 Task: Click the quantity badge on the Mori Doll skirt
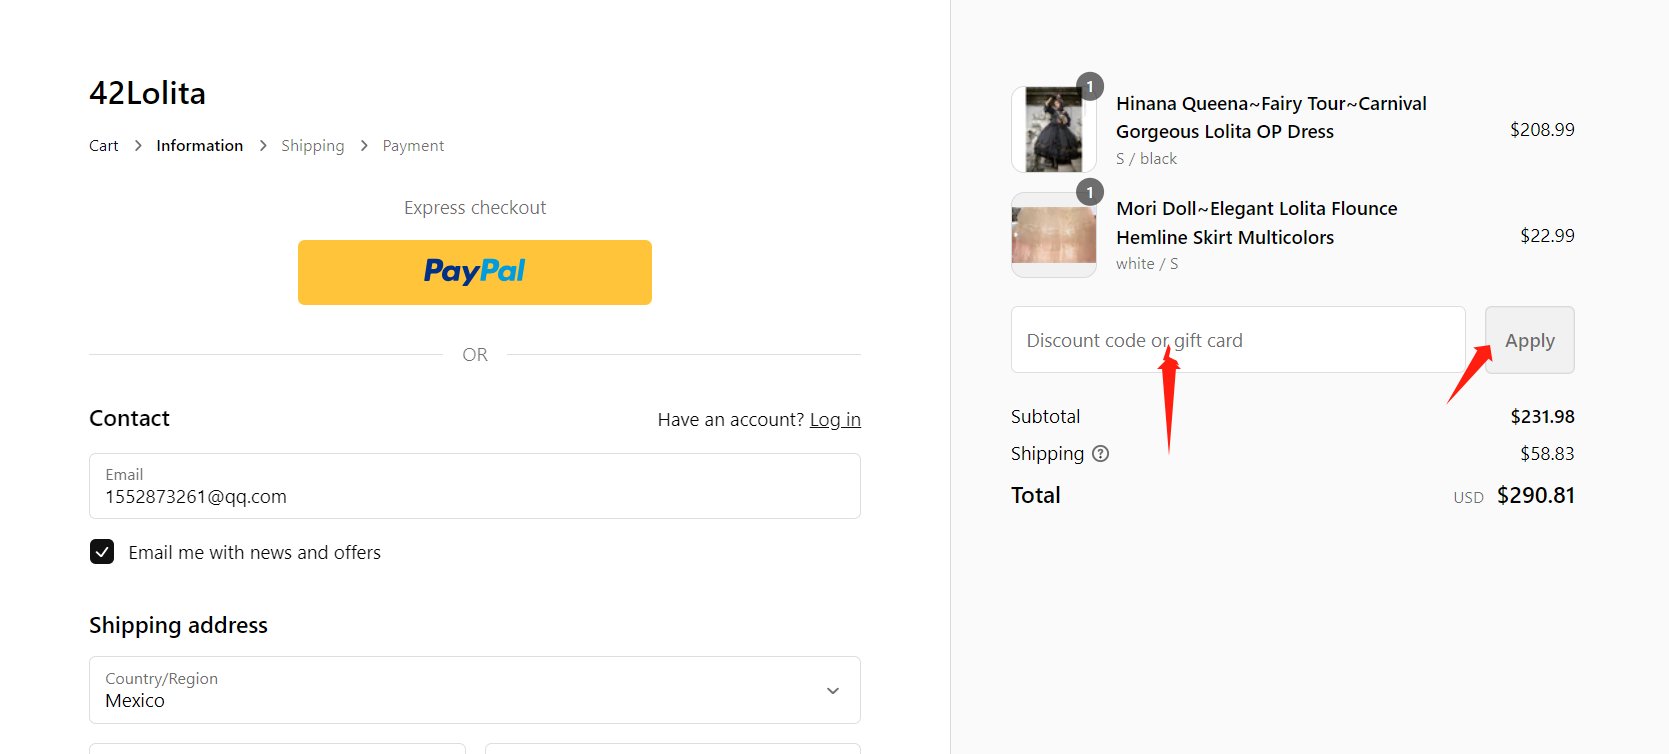click(1090, 192)
